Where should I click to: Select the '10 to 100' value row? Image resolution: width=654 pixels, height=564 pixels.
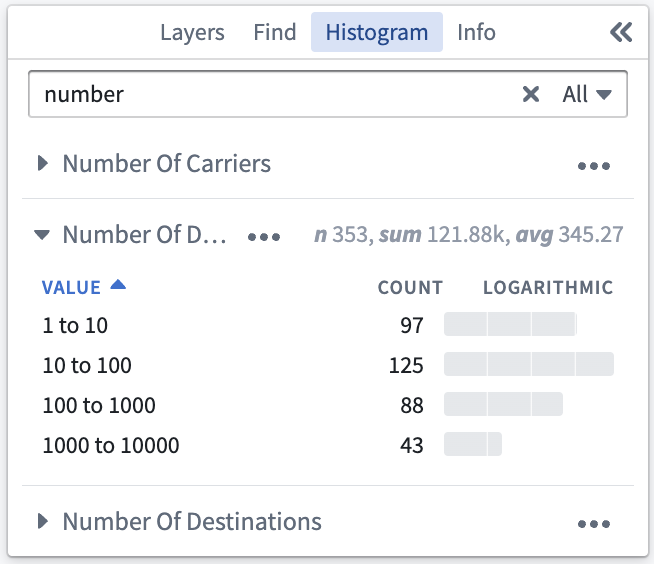point(328,364)
